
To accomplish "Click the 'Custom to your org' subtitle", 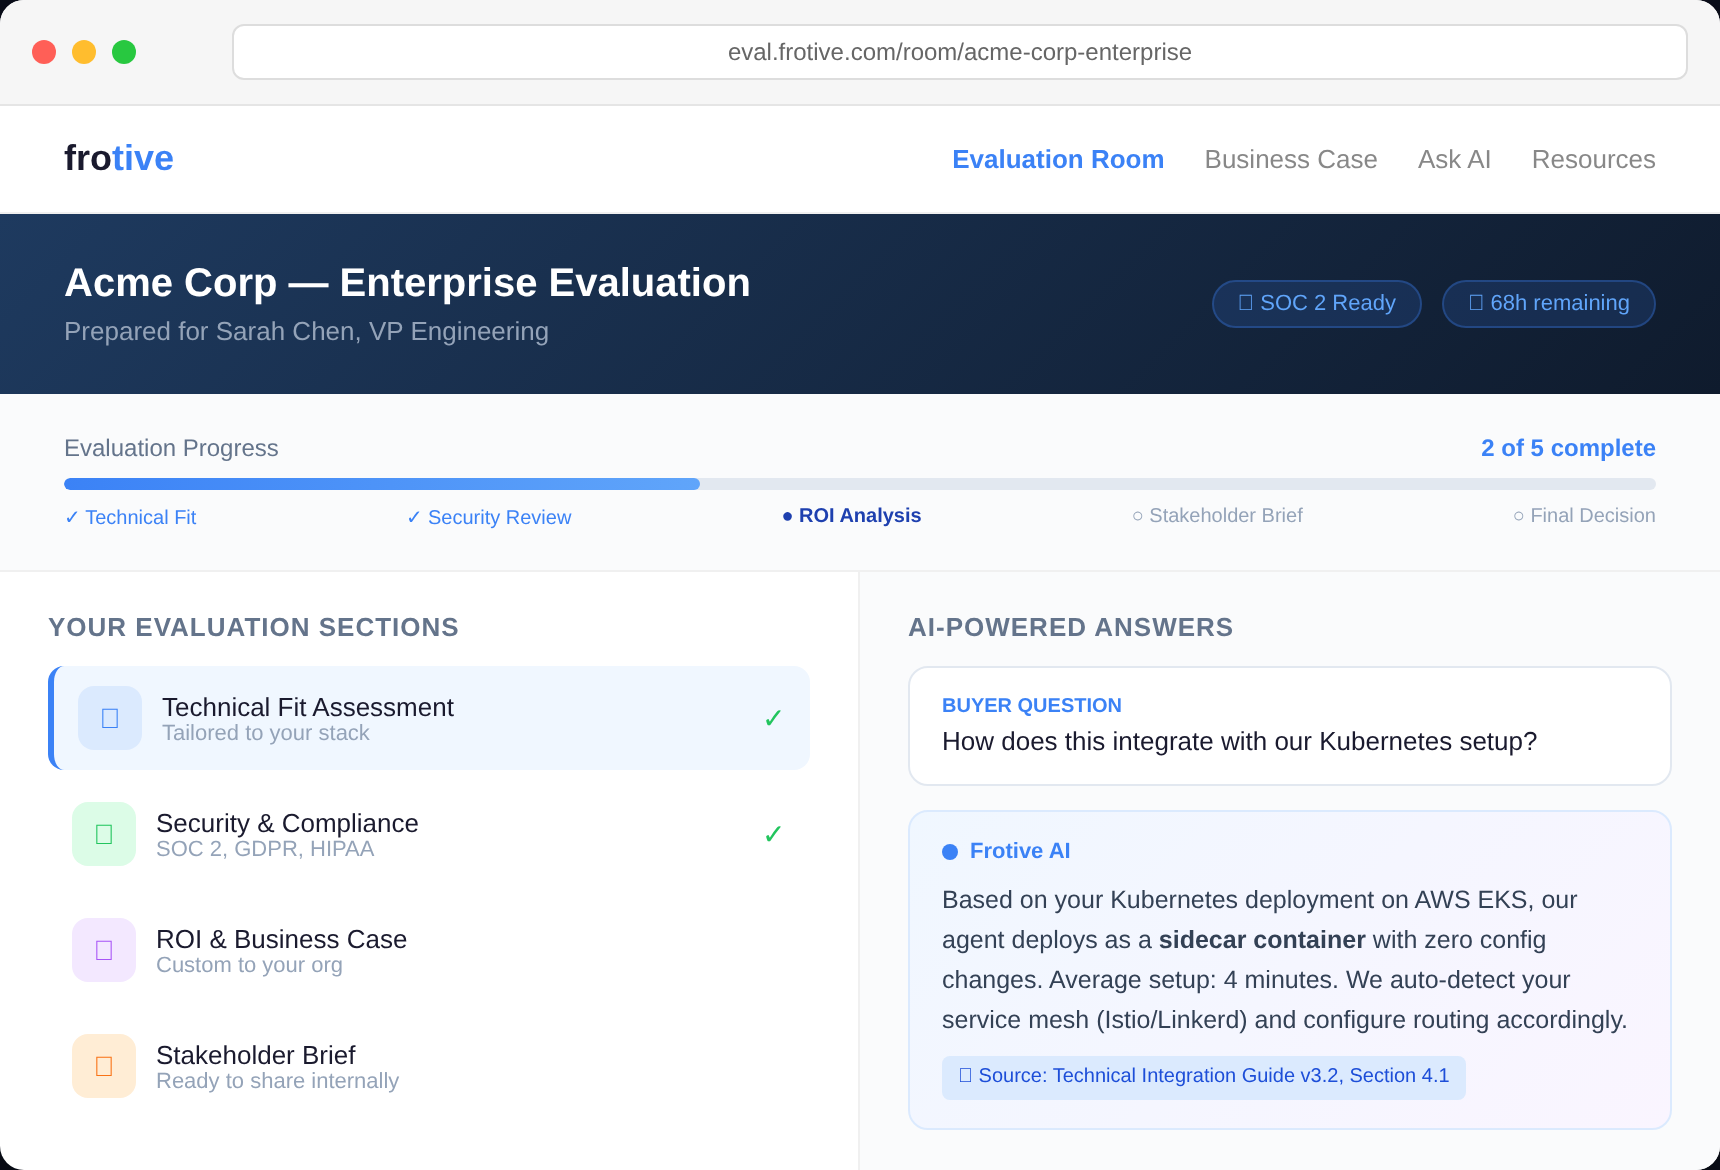I will tap(249, 965).
